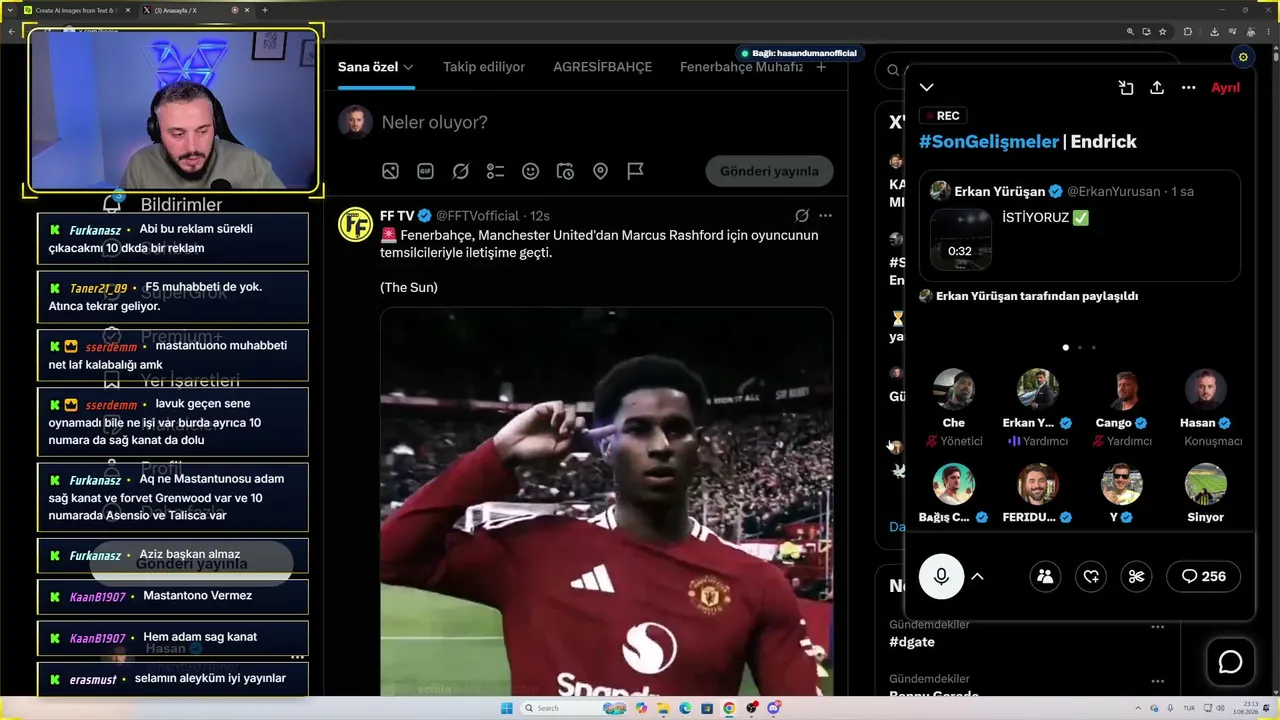This screenshot has height=720, width=1280.
Task: Open the Space's 256 comments
Action: (x=1203, y=576)
